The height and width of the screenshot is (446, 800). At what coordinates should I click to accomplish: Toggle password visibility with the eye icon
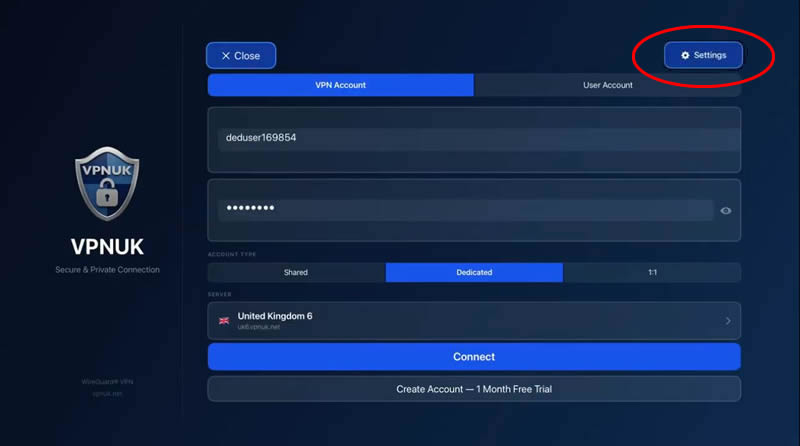click(x=726, y=211)
